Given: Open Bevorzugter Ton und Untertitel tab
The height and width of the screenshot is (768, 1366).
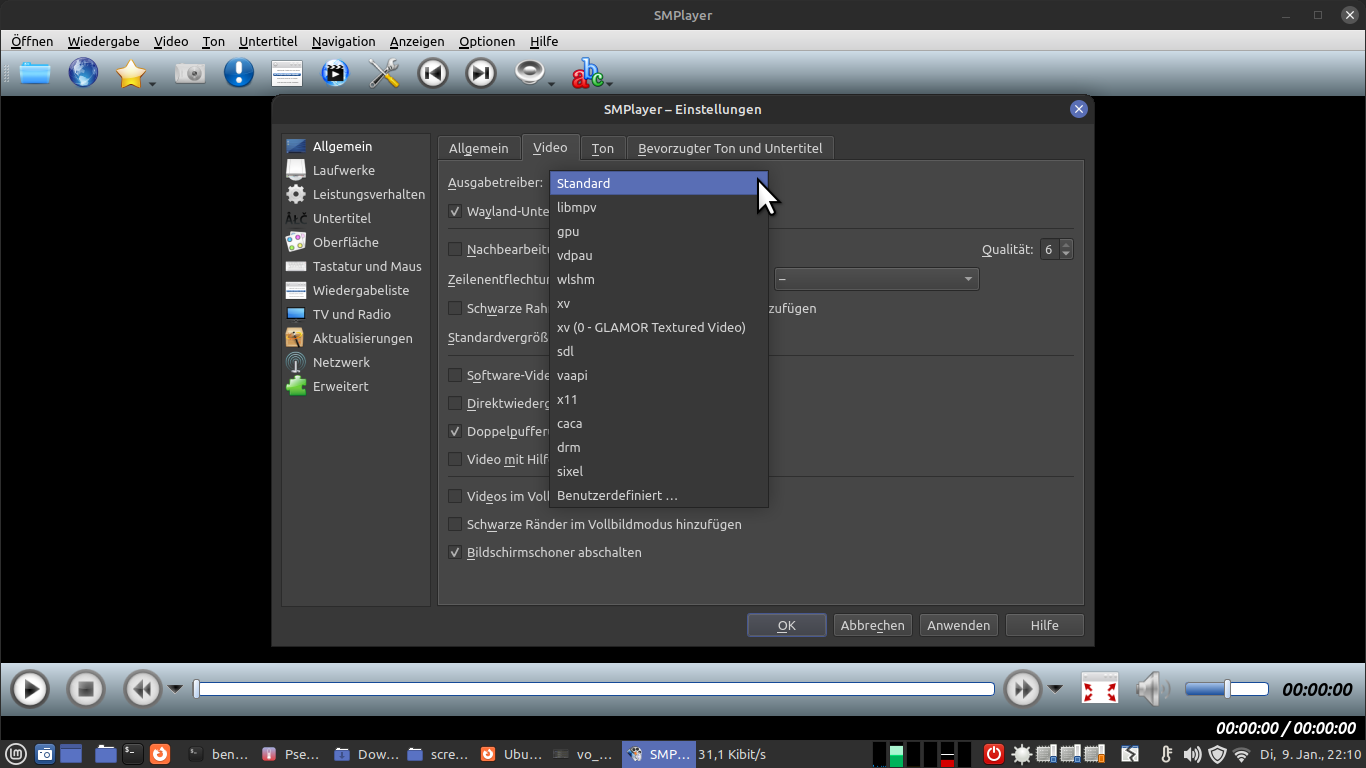Looking at the screenshot, I should coord(730,148).
